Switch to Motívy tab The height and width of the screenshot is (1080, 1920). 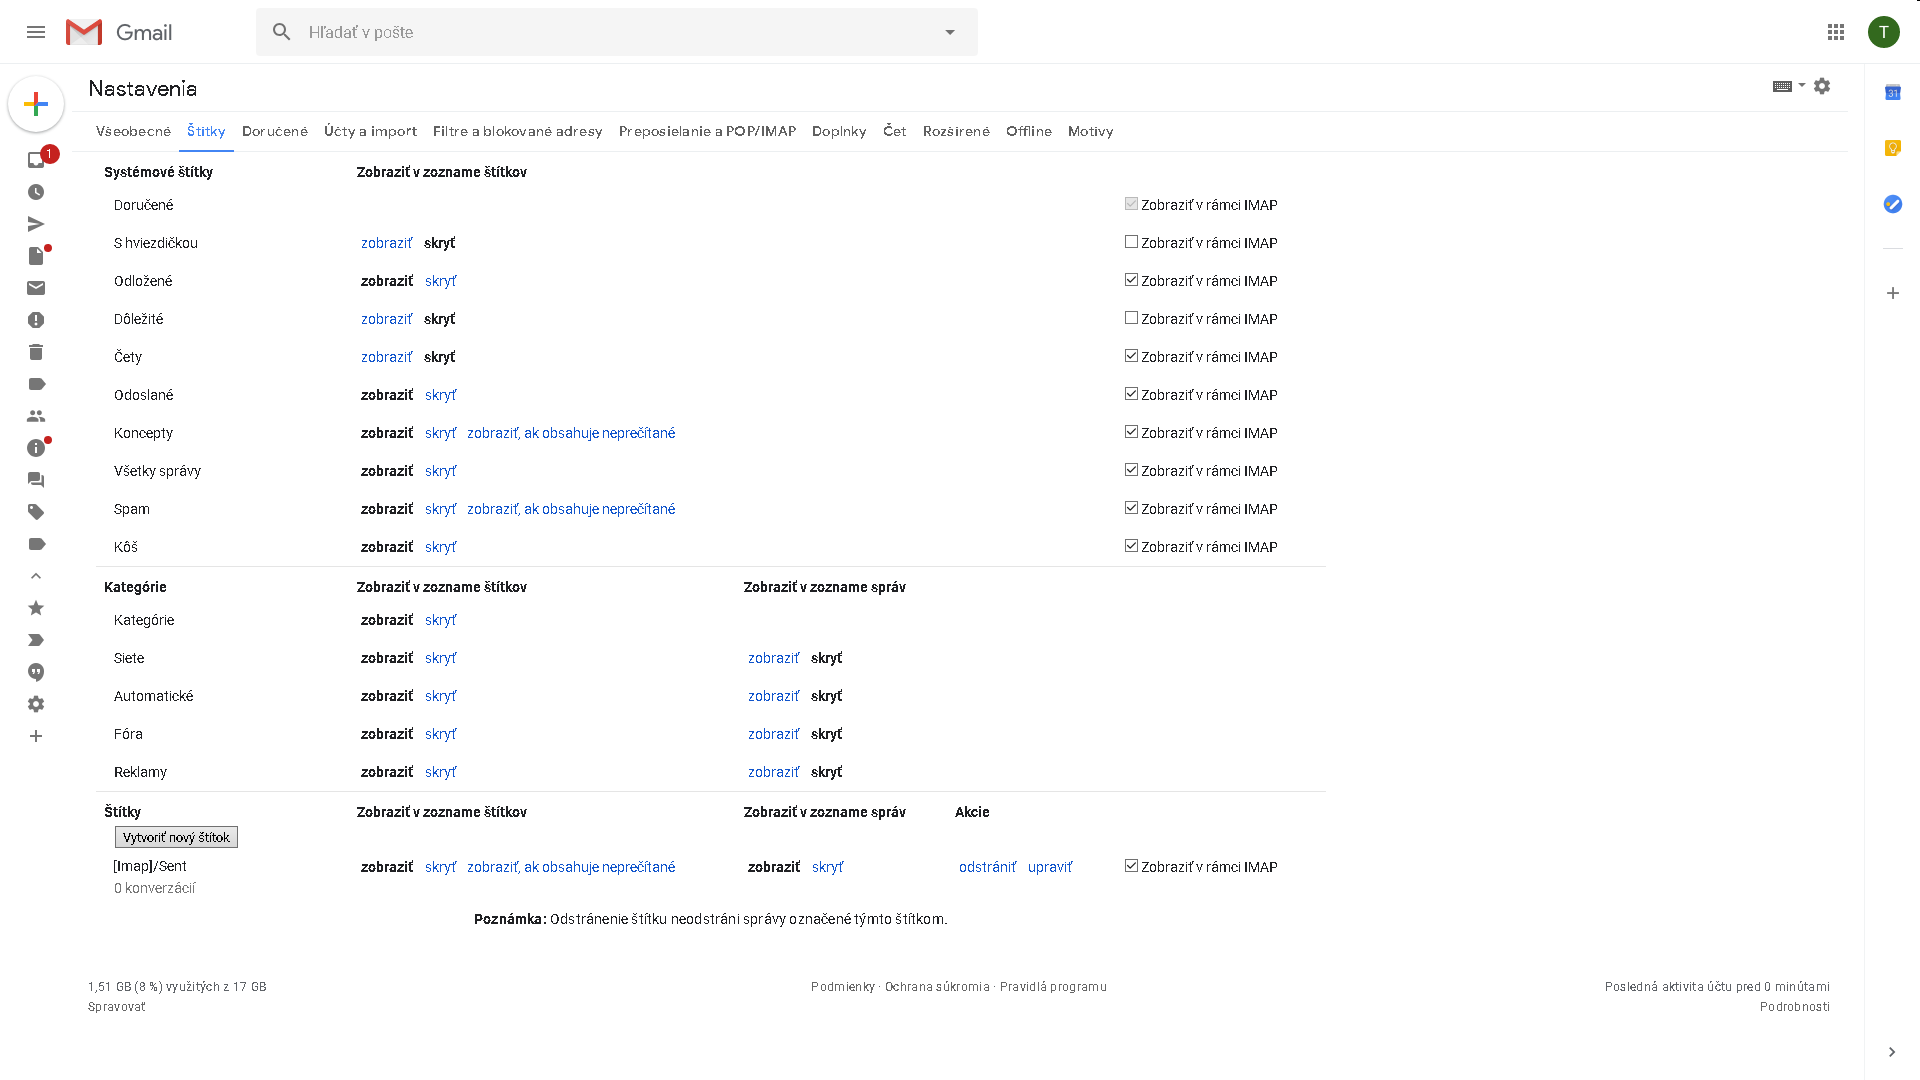point(1090,131)
